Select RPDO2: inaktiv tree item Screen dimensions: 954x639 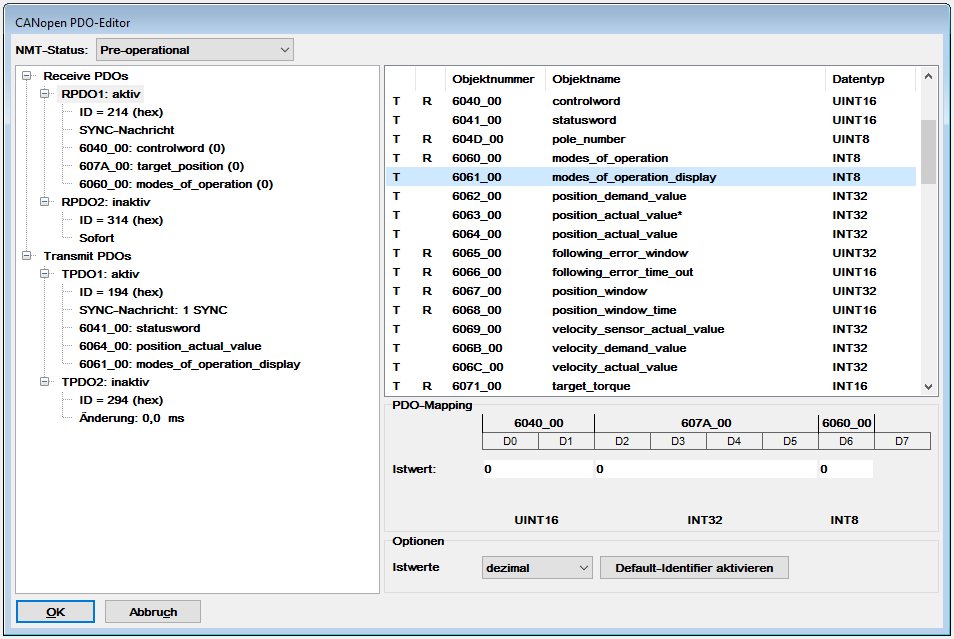point(106,202)
